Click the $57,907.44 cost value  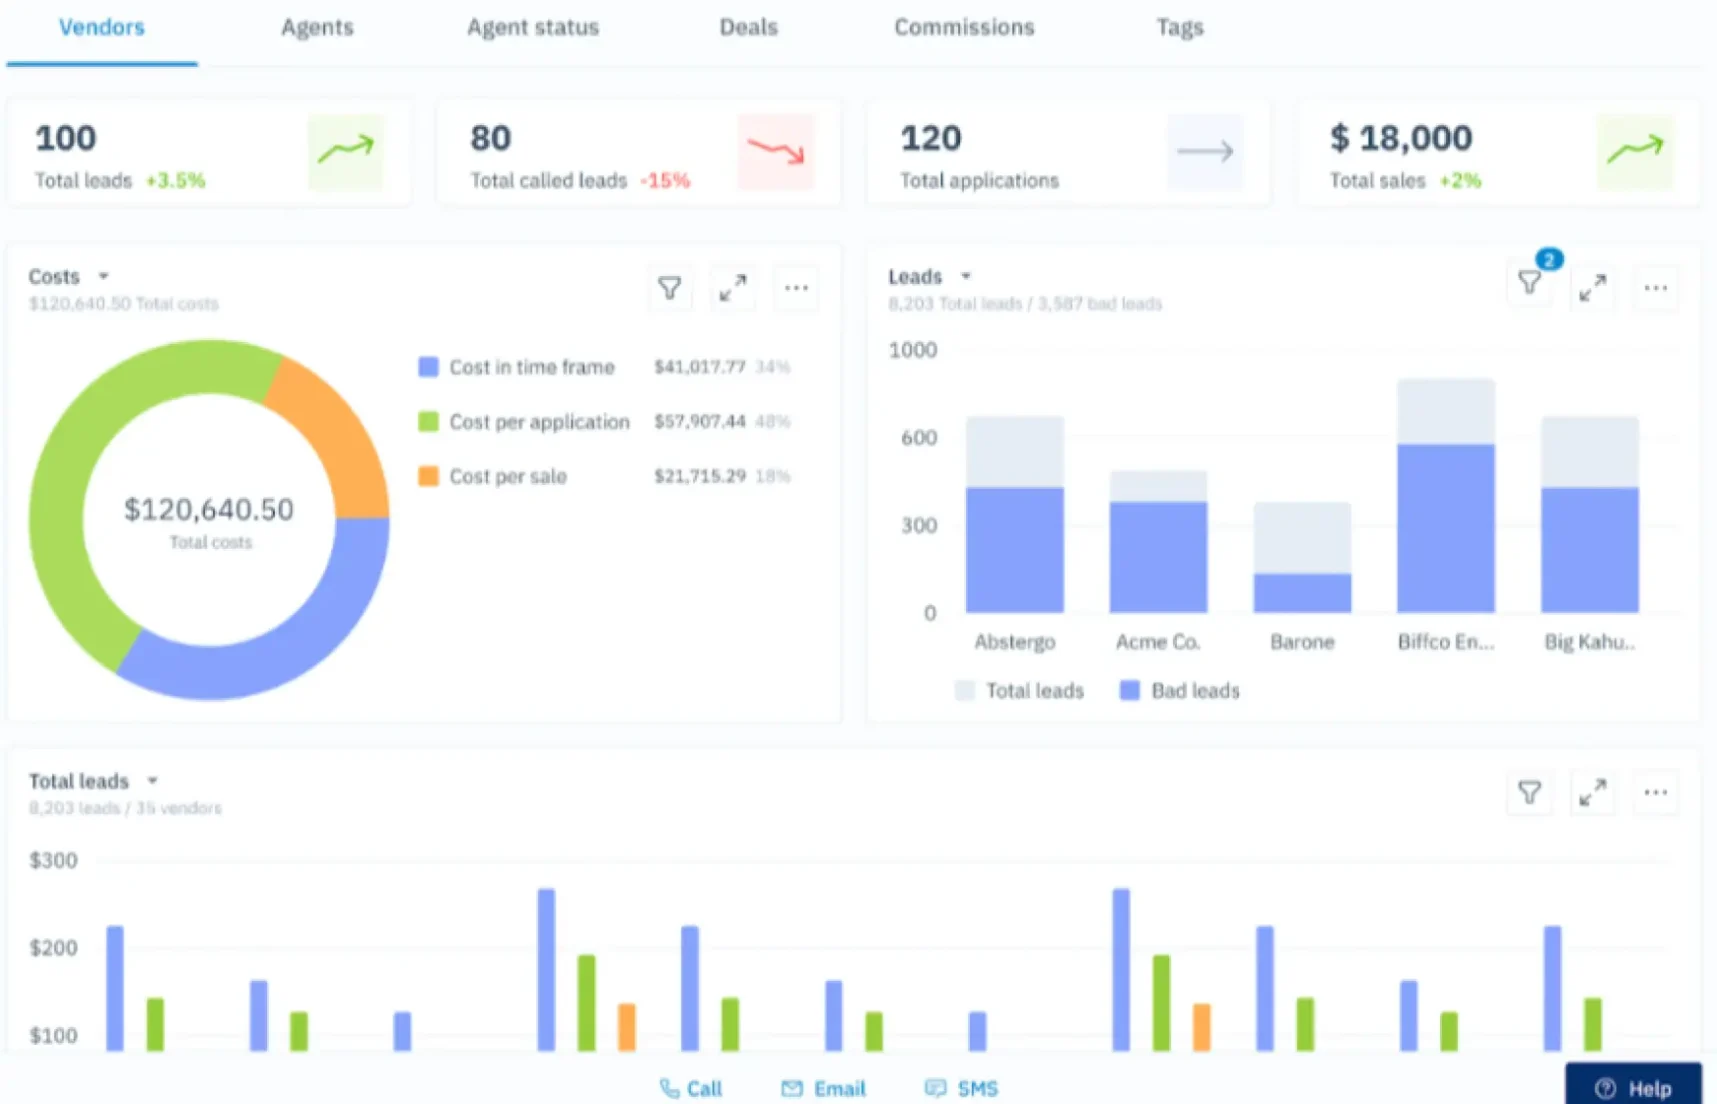click(x=700, y=421)
